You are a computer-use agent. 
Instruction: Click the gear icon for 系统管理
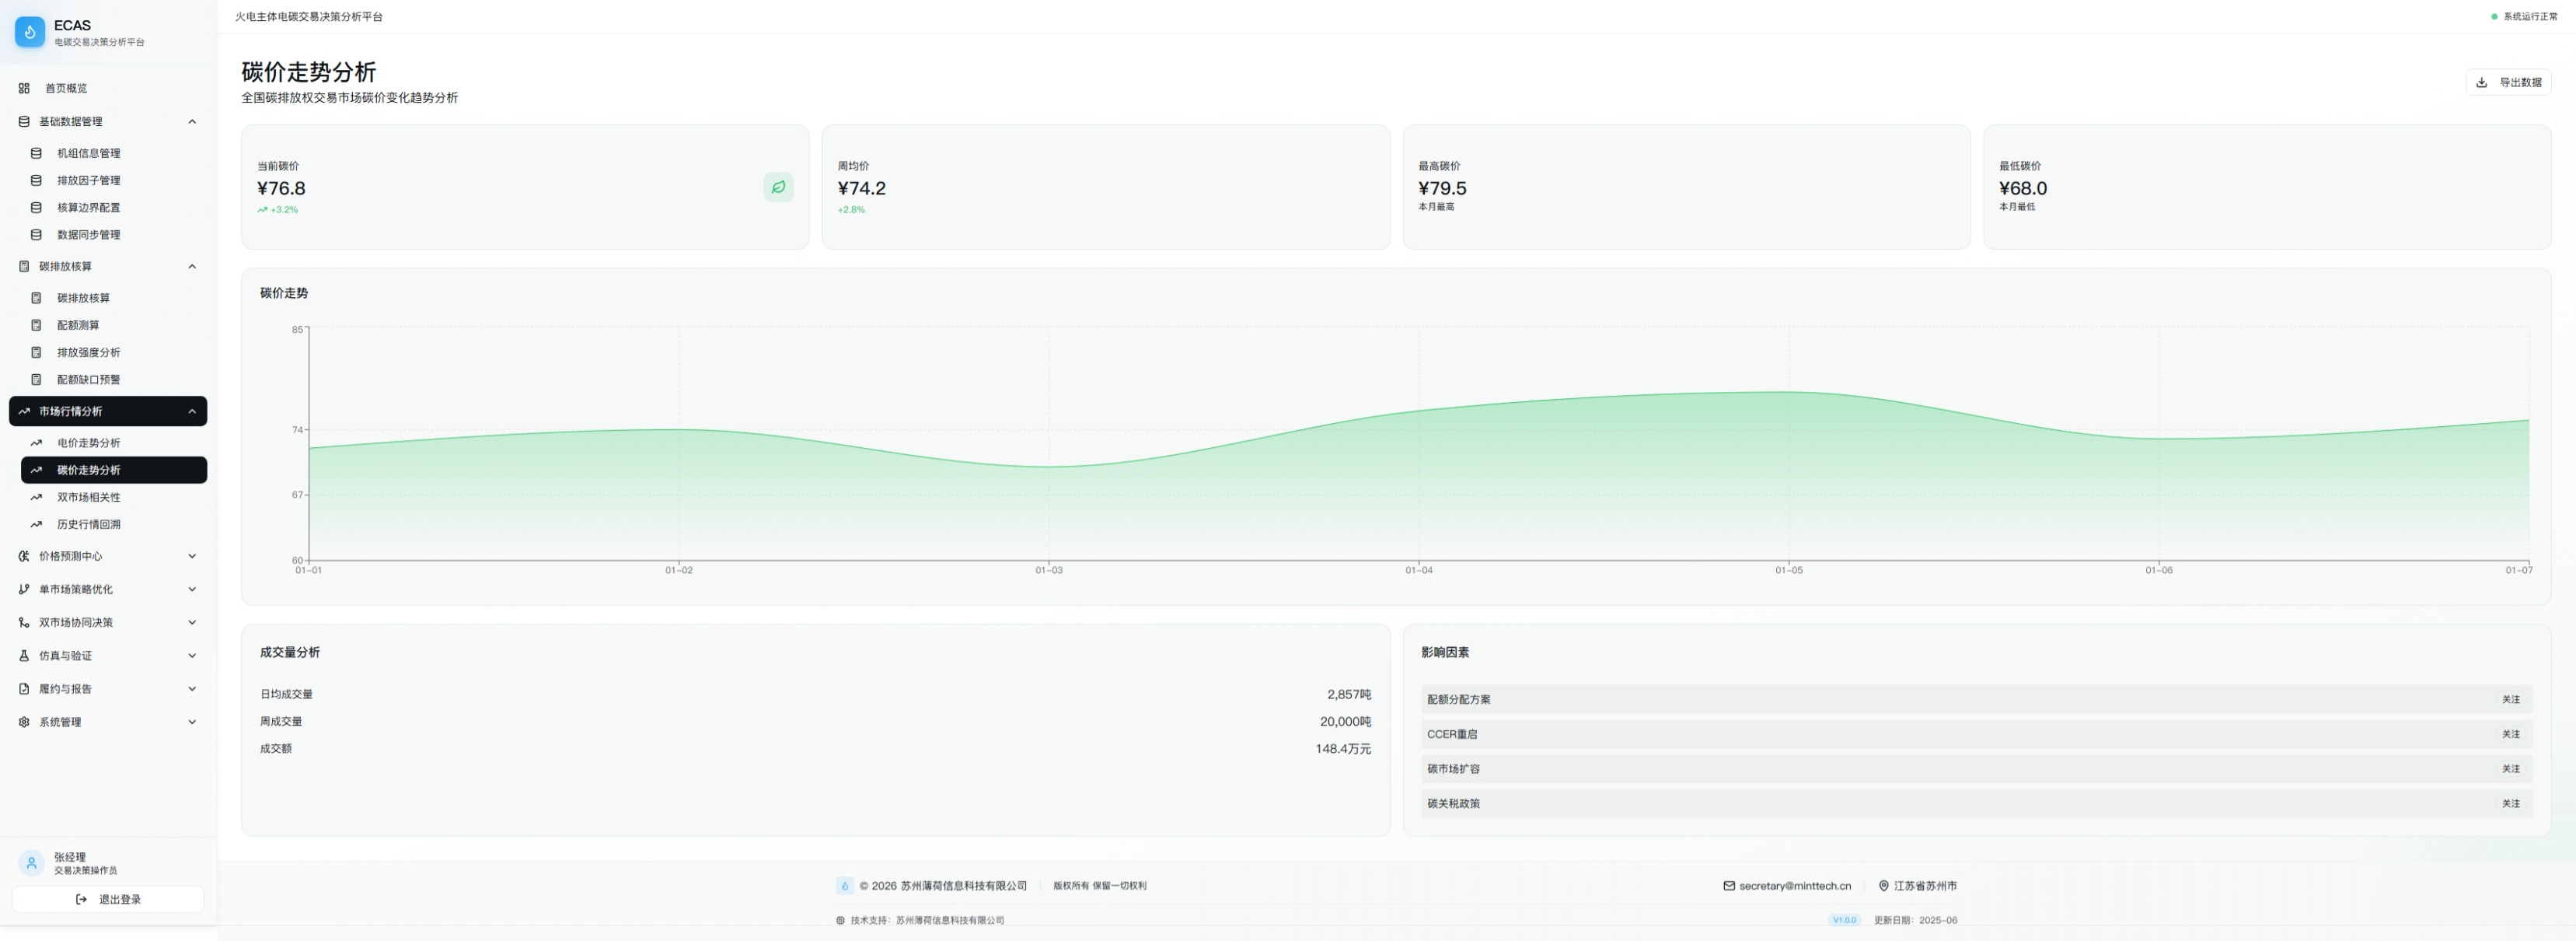24,722
